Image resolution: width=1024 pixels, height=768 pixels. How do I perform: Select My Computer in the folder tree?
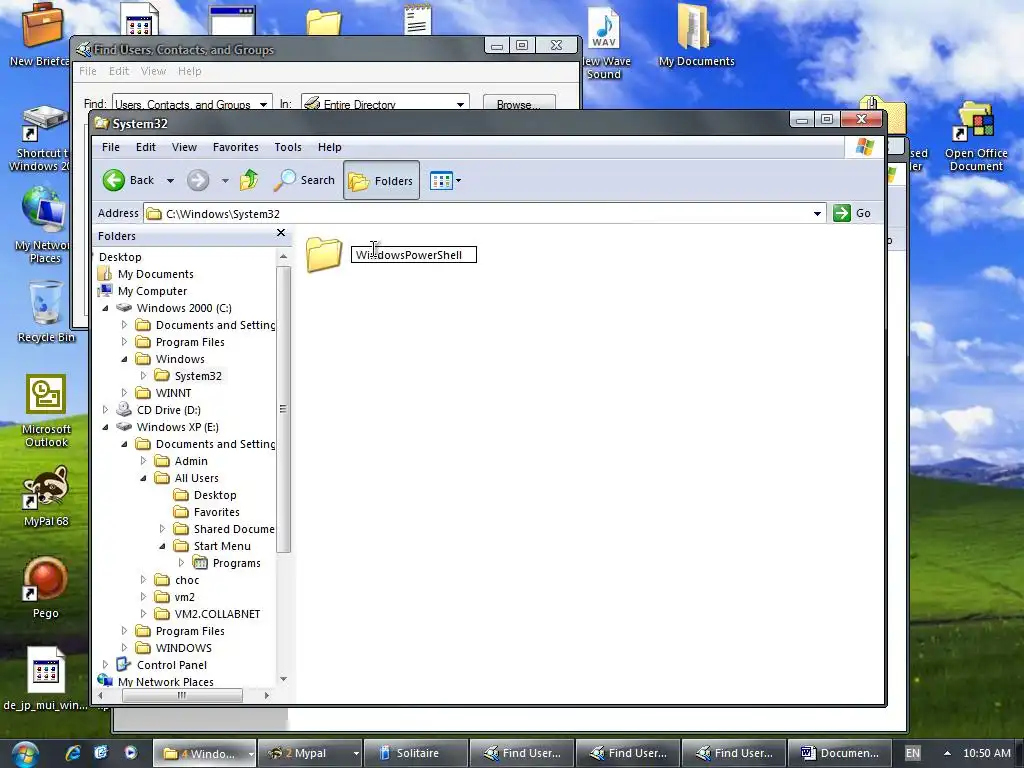[152, 291]
